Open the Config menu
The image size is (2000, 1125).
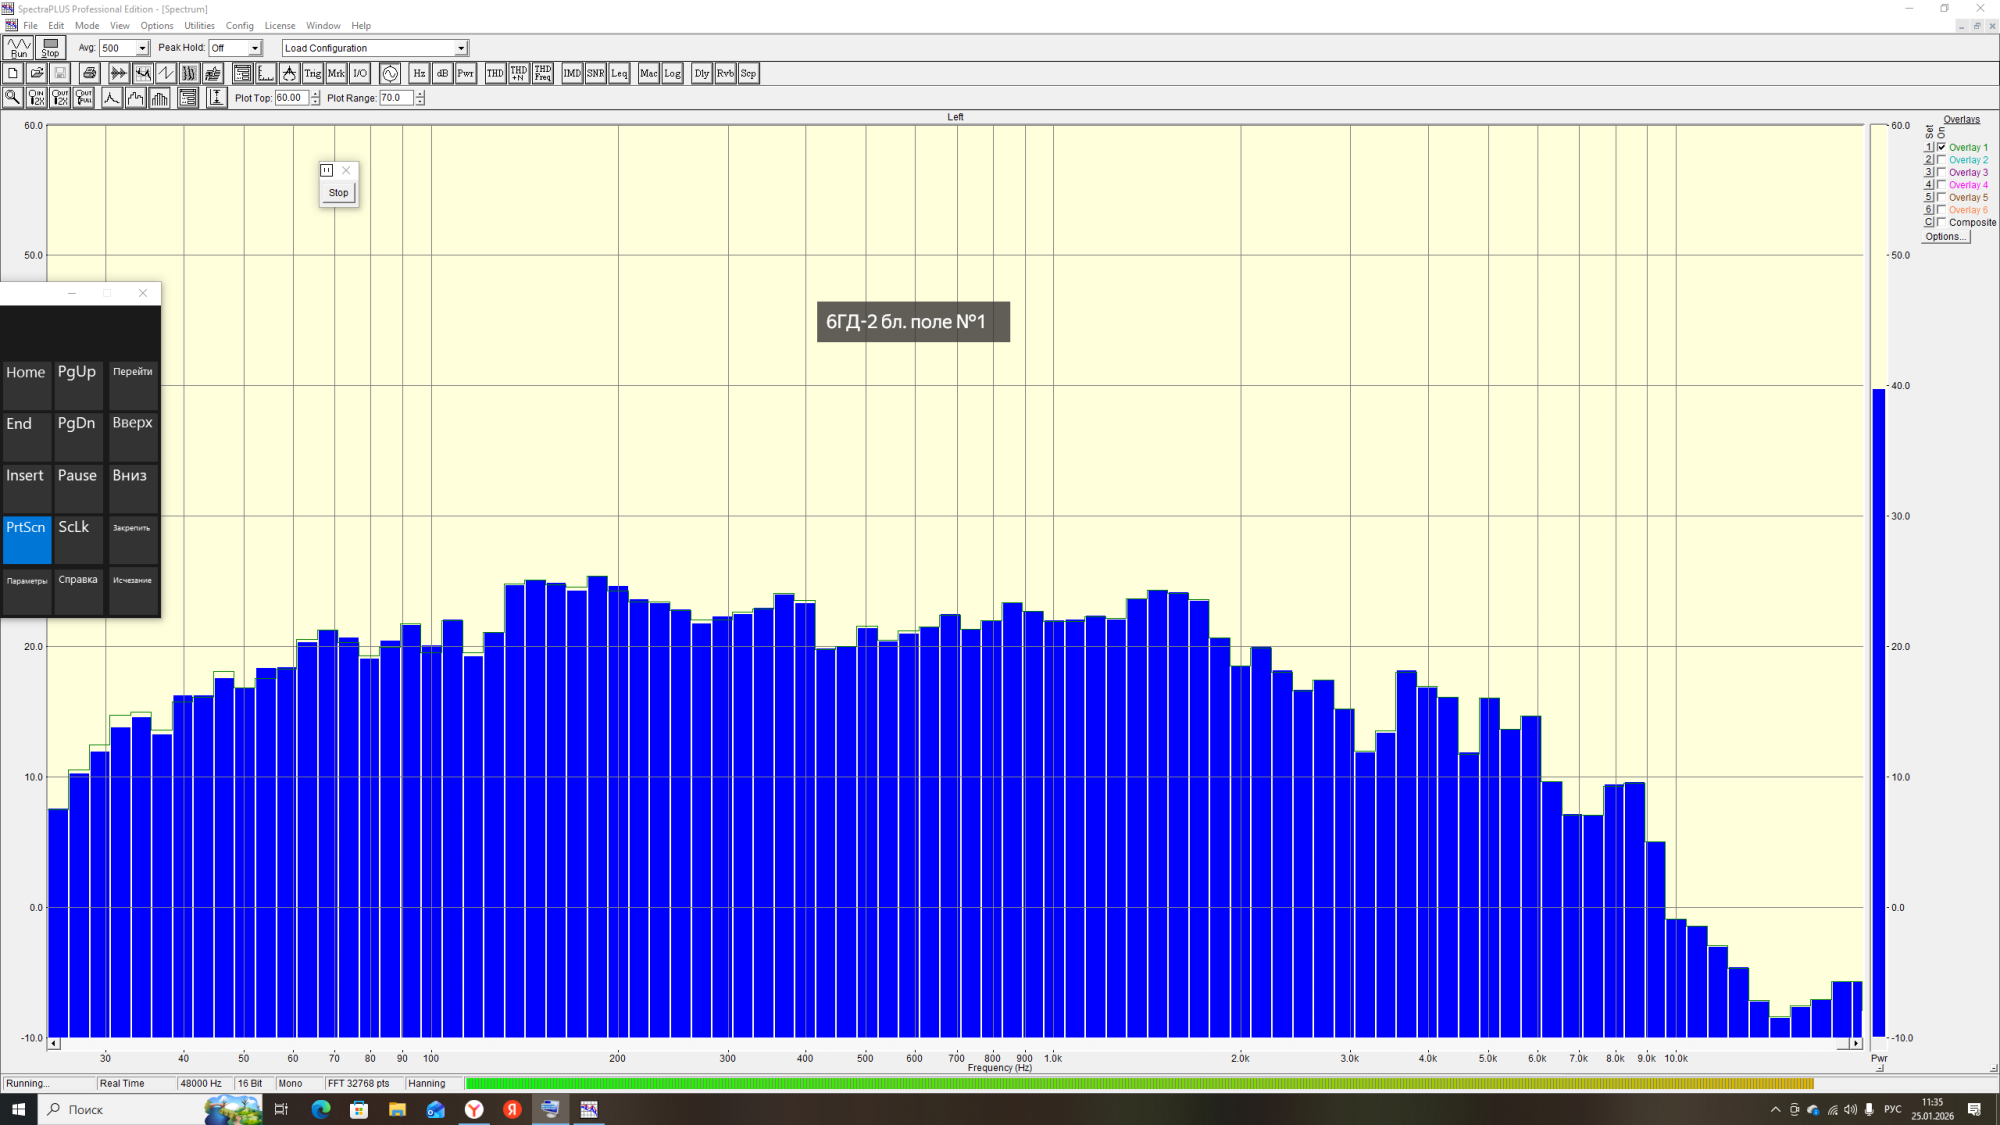click(x=239, y=26)
